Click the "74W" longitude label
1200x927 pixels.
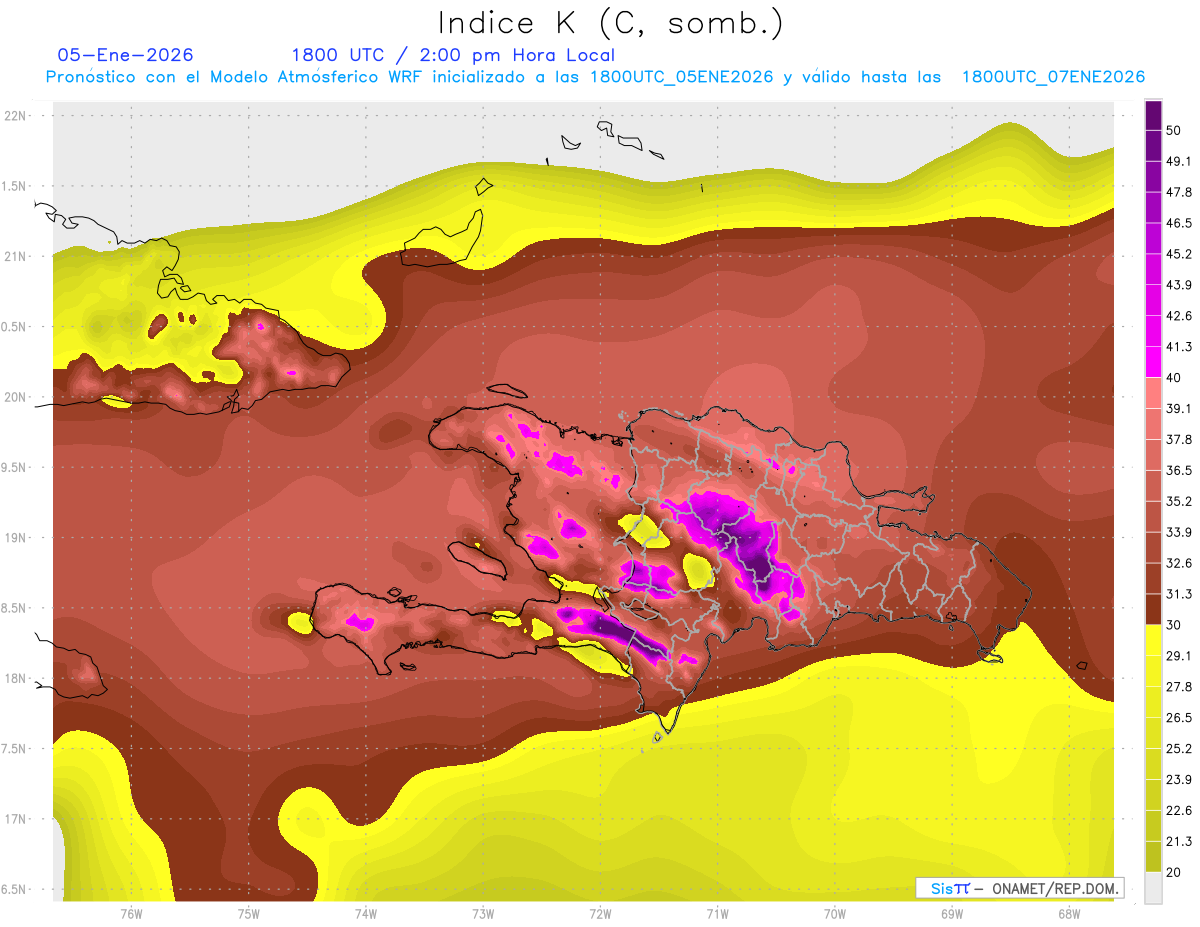(366, 914)
